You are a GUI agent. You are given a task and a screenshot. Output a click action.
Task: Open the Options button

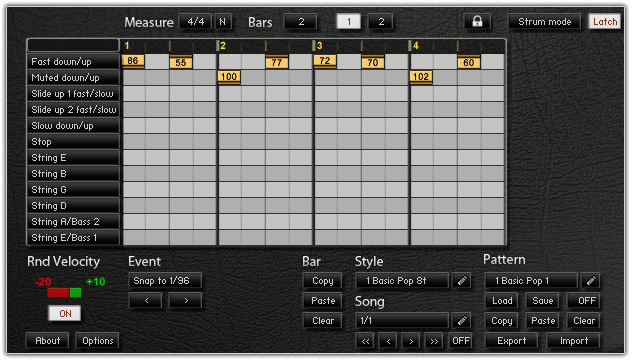click(98, 341)
